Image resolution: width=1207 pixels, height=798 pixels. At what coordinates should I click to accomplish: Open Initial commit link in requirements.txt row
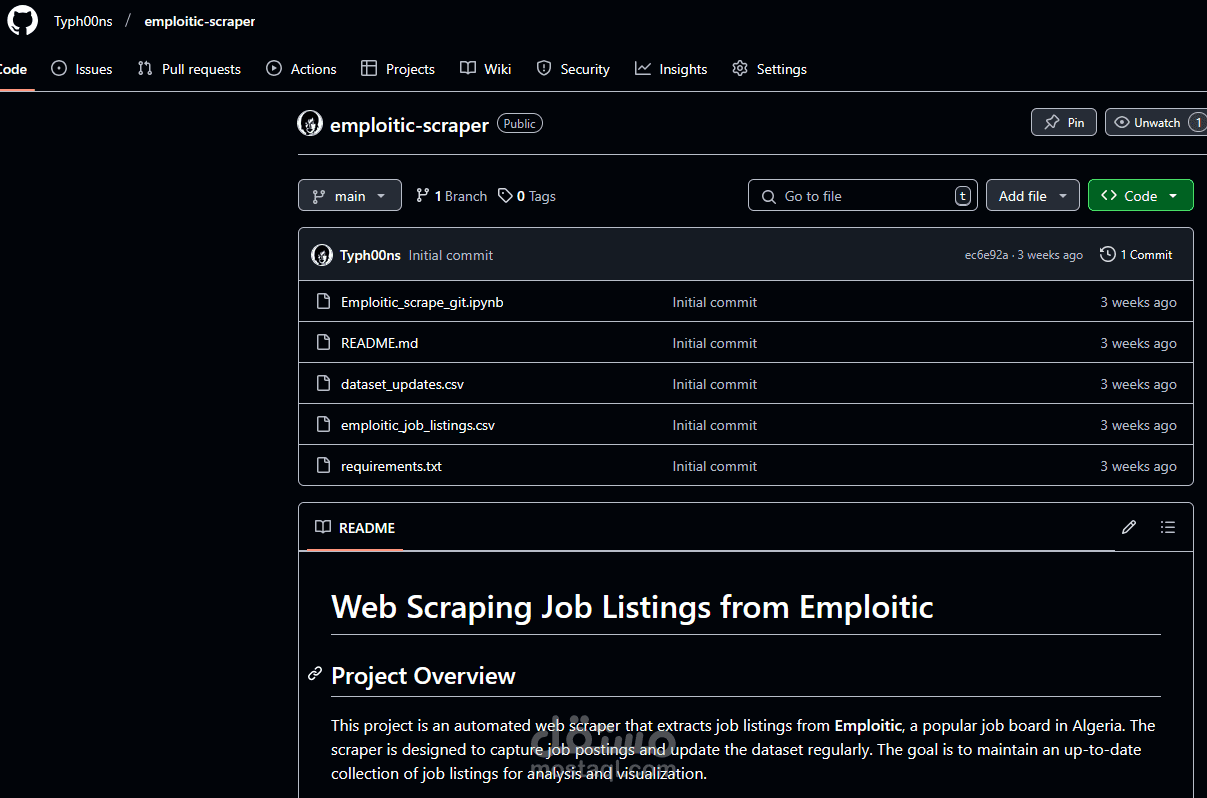pos(715,466)
